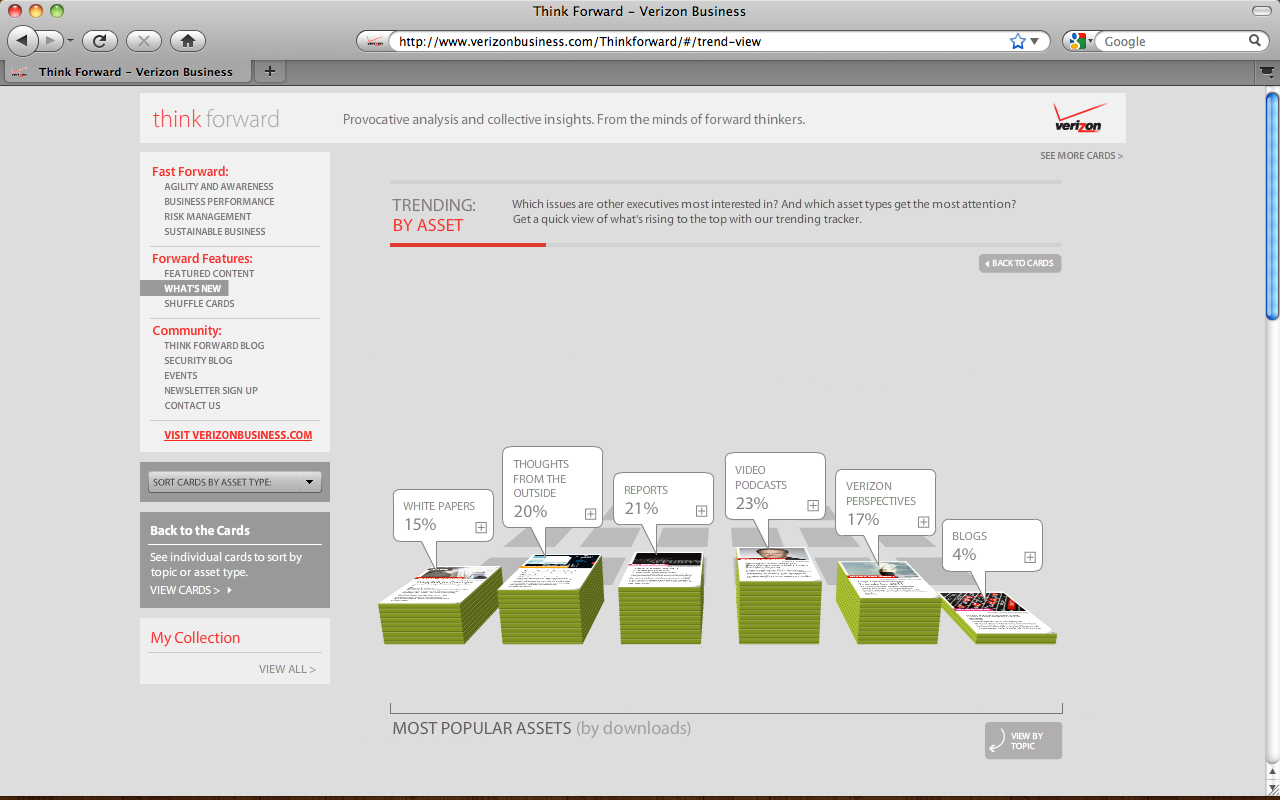1280x800 pixels.
Task: Open the list-all-tabs arrow
Action: [x=1266, y=72]
